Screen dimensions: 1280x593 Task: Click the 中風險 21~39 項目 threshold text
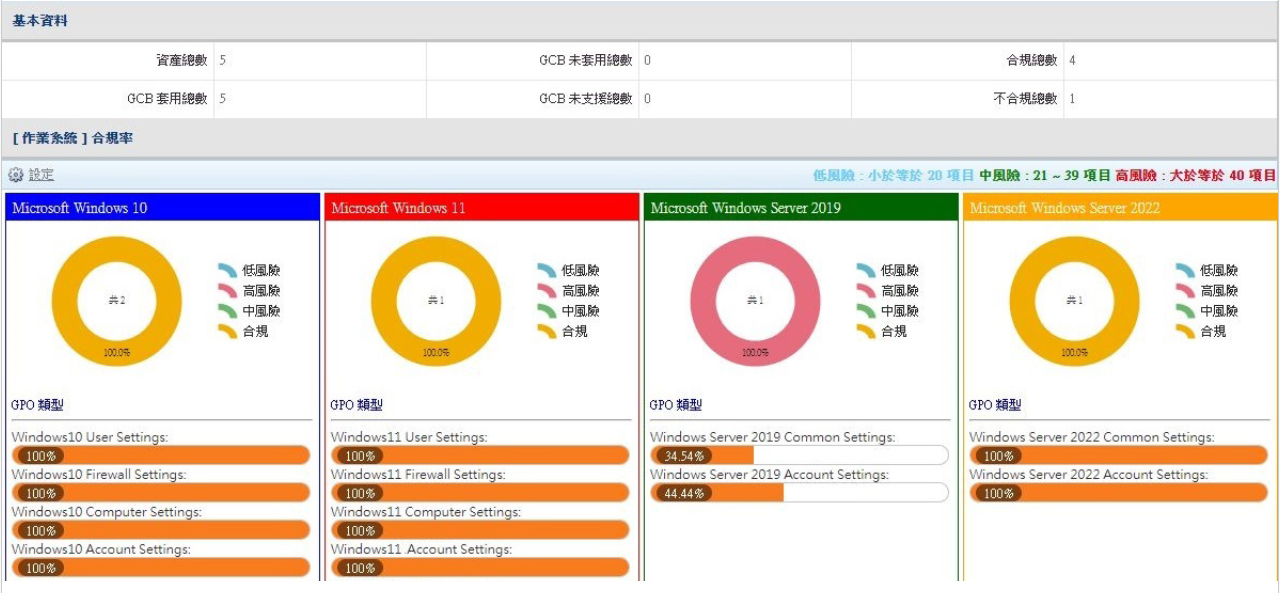1045,176
